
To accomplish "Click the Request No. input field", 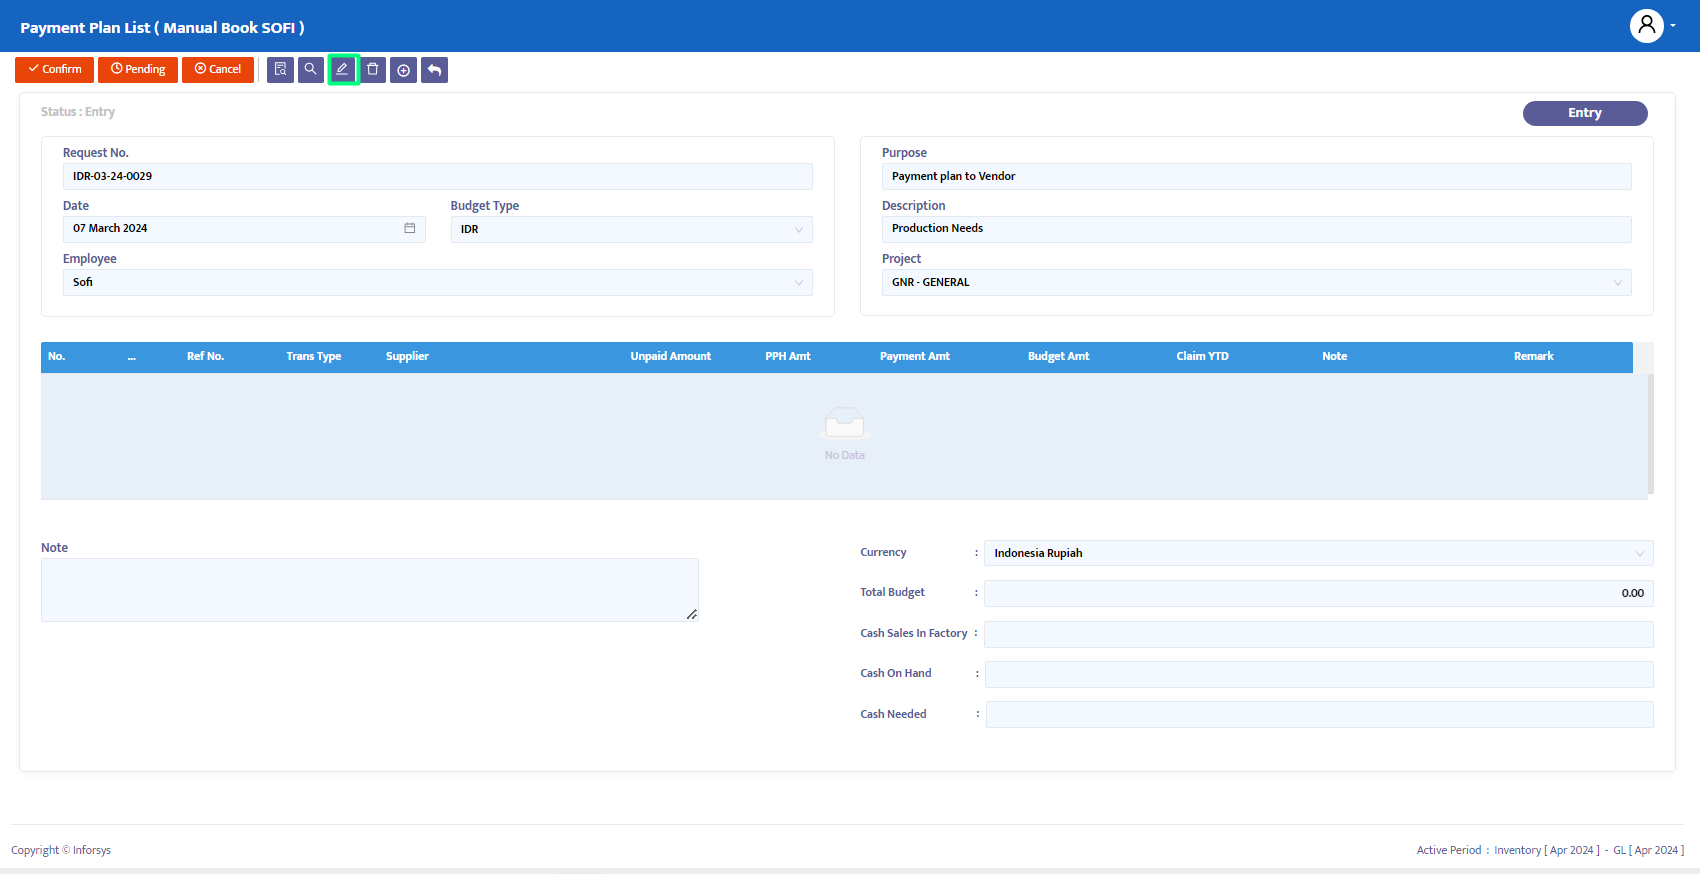I will [x=437, y=176].
